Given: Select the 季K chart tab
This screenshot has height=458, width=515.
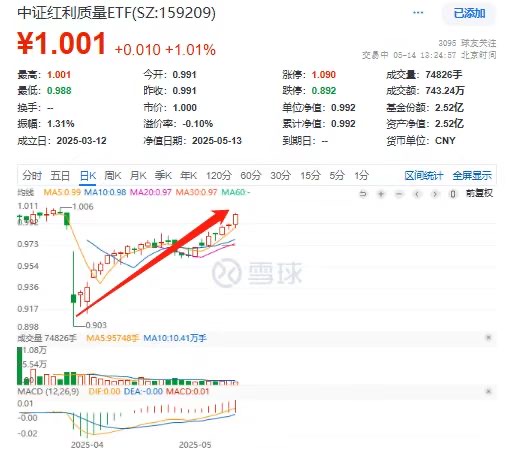Looking at the screenshot, I should [x=163, y=175].
